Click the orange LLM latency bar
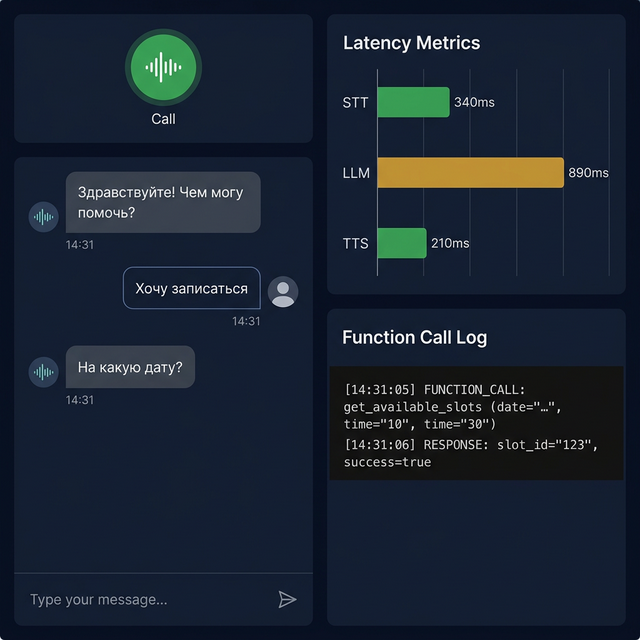This screenshot has width=640, height=640. [471, 173]
